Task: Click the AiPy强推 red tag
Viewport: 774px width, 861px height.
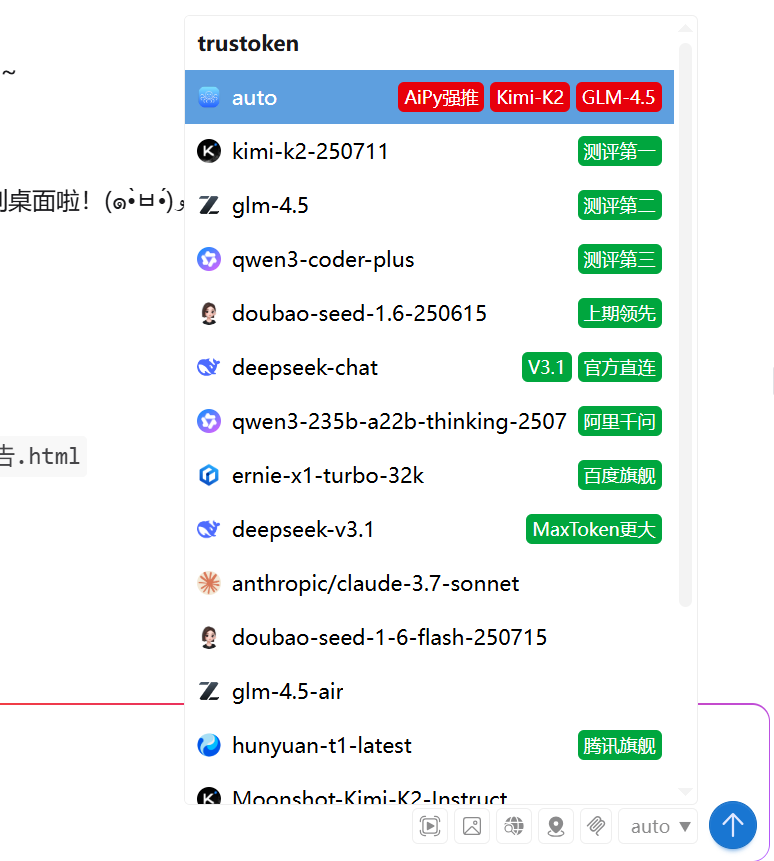Action: (441, 97)
